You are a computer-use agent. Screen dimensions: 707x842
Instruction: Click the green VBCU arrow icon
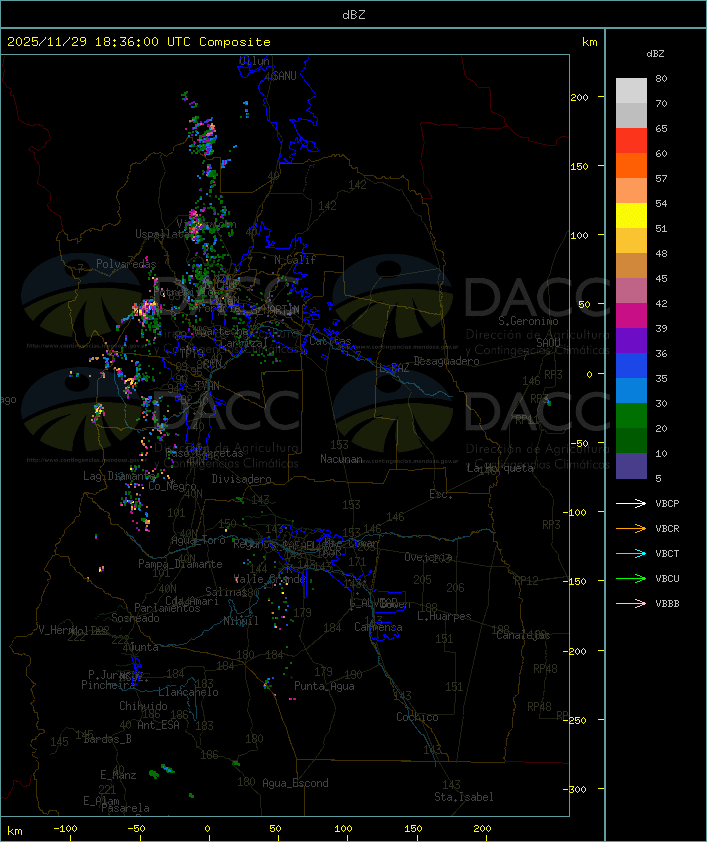pyautogui.click(x=631, y=578)
